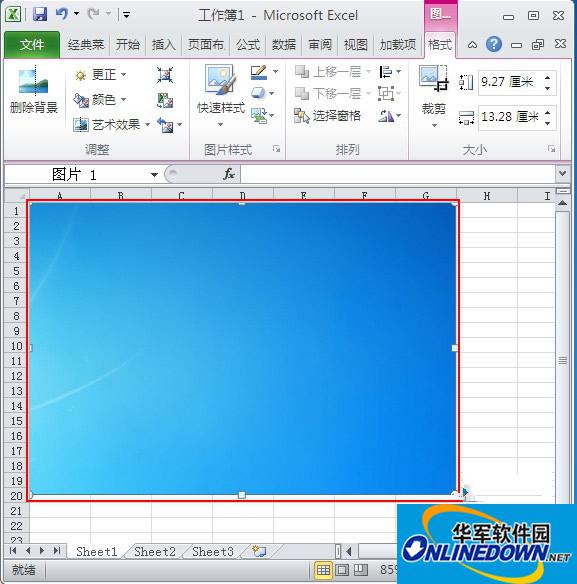This screenshot has height=584, width=577.
Task: Go to the first sheet navigation arrow
Action: (x=13, y=550)
